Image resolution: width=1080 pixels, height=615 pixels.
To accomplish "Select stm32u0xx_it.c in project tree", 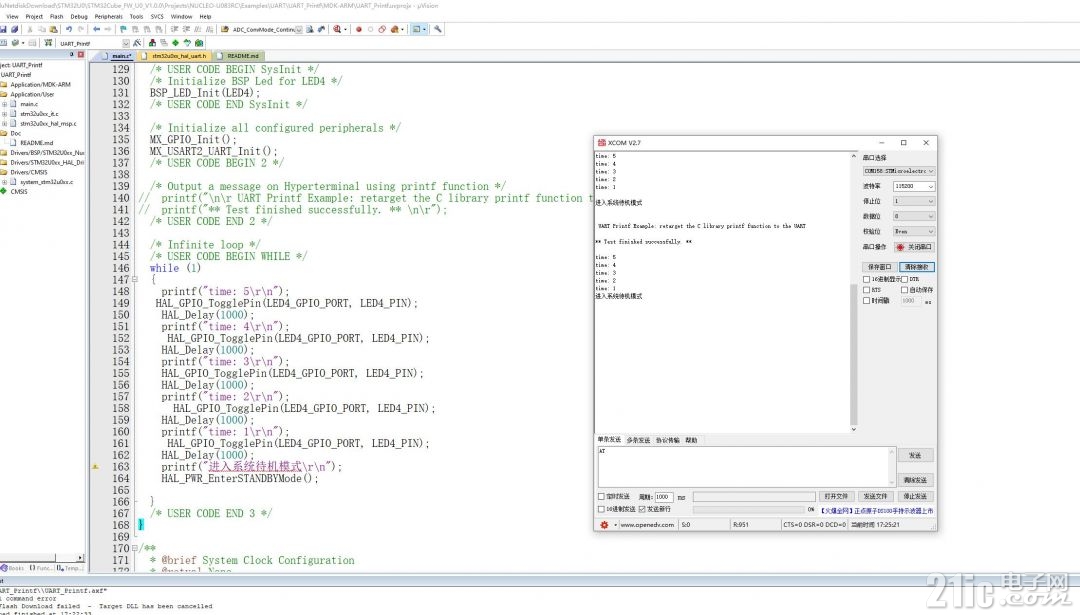I will pos(39,114).
